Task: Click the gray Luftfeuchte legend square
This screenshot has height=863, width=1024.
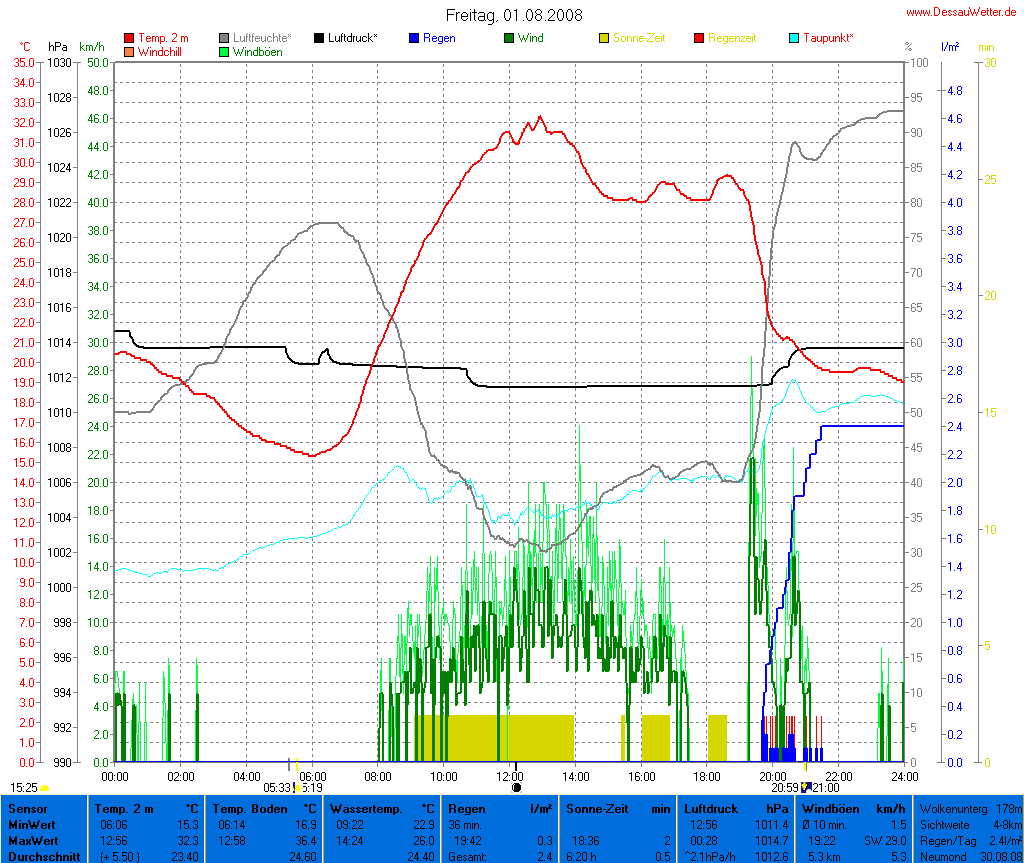Action: tap(224, 38)
